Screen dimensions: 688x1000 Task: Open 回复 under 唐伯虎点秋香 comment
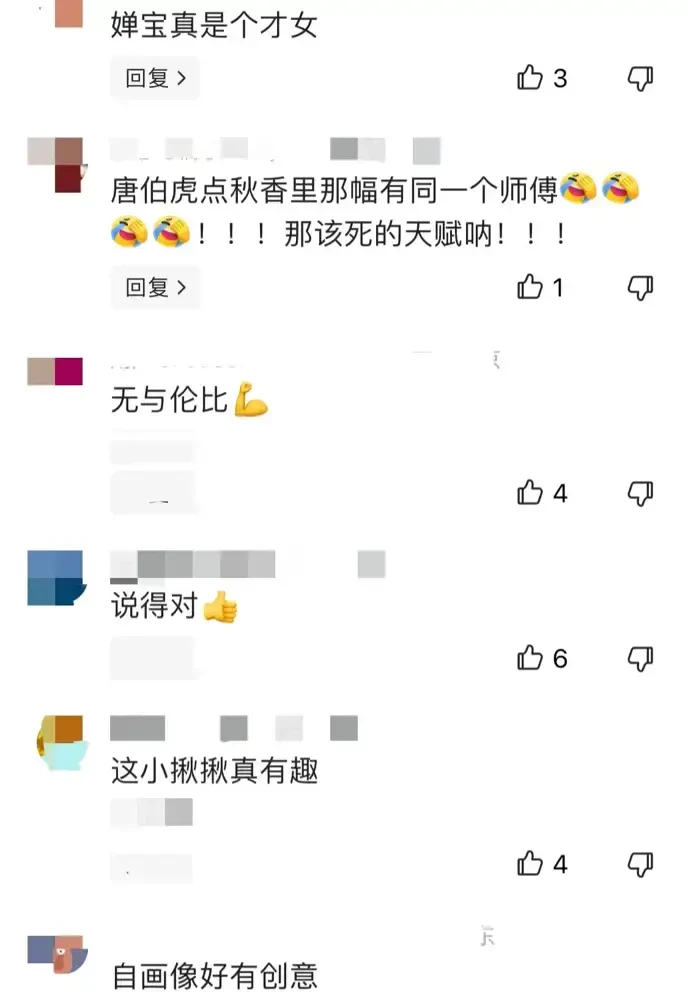tap(155, 287)
